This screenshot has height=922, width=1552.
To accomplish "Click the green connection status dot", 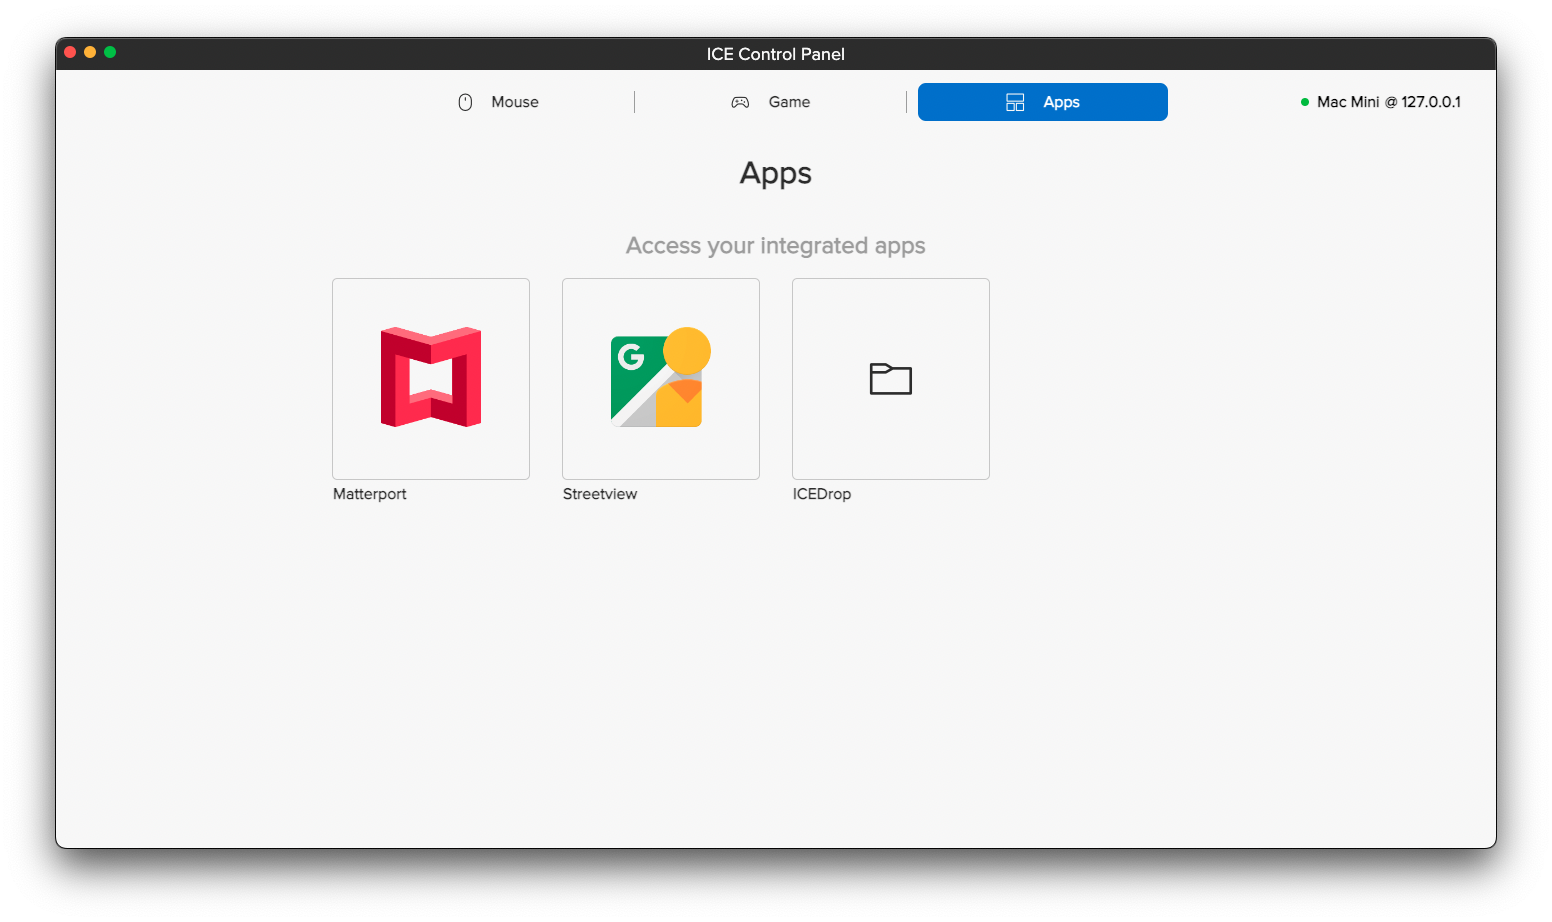I will (x=1304, y=101).
